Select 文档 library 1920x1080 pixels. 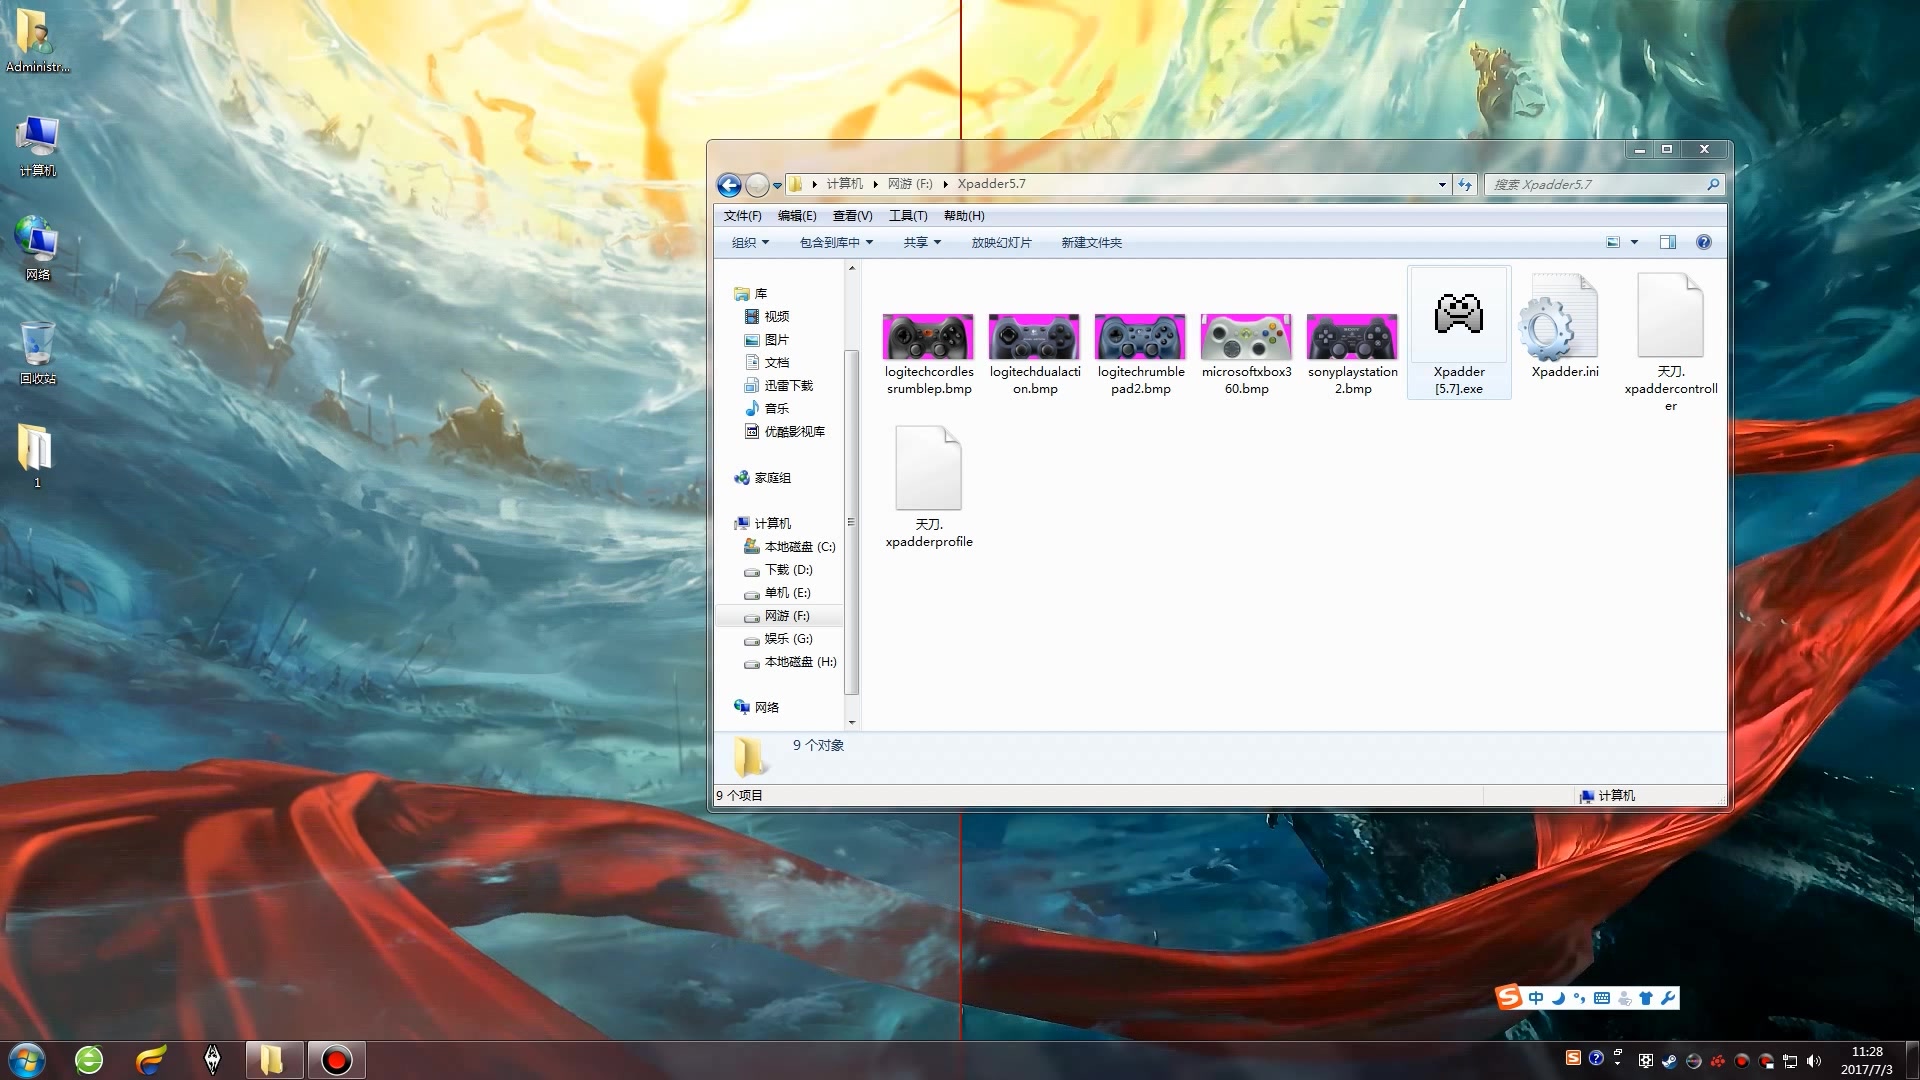[x=767, y=363]
